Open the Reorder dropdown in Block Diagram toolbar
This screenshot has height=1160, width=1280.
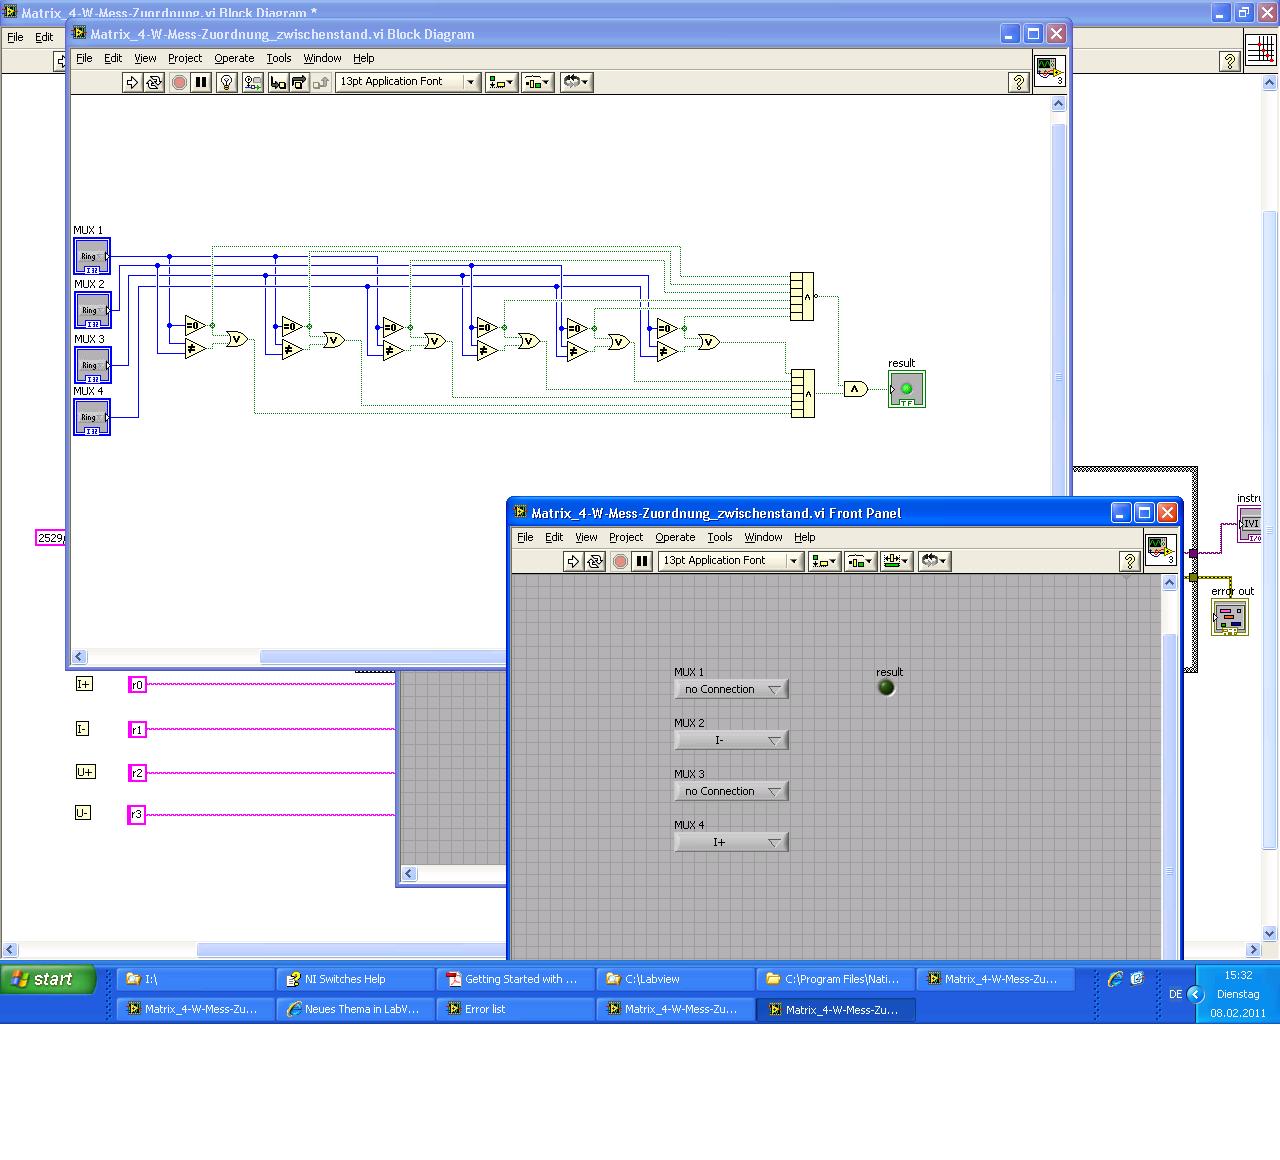(576, 83)
